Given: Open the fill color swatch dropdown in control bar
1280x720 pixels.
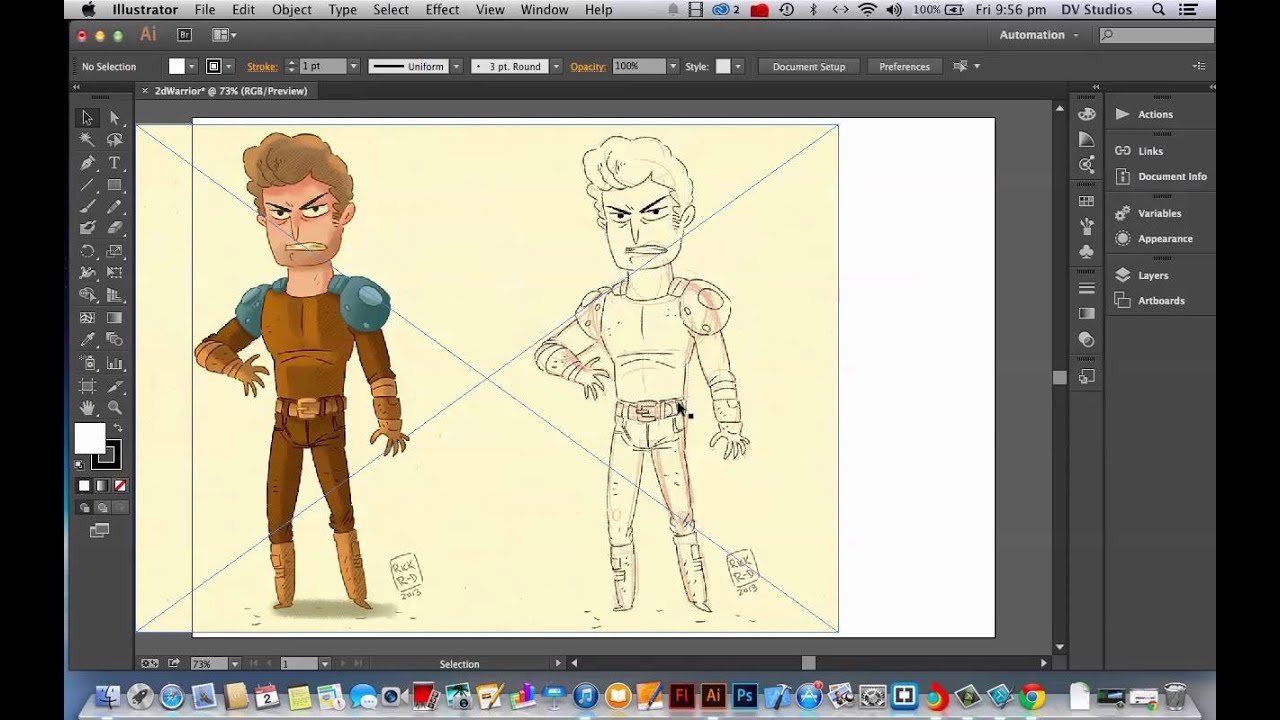Looking at the screenshot, I should pyautogui.click(x=193, y=67).
